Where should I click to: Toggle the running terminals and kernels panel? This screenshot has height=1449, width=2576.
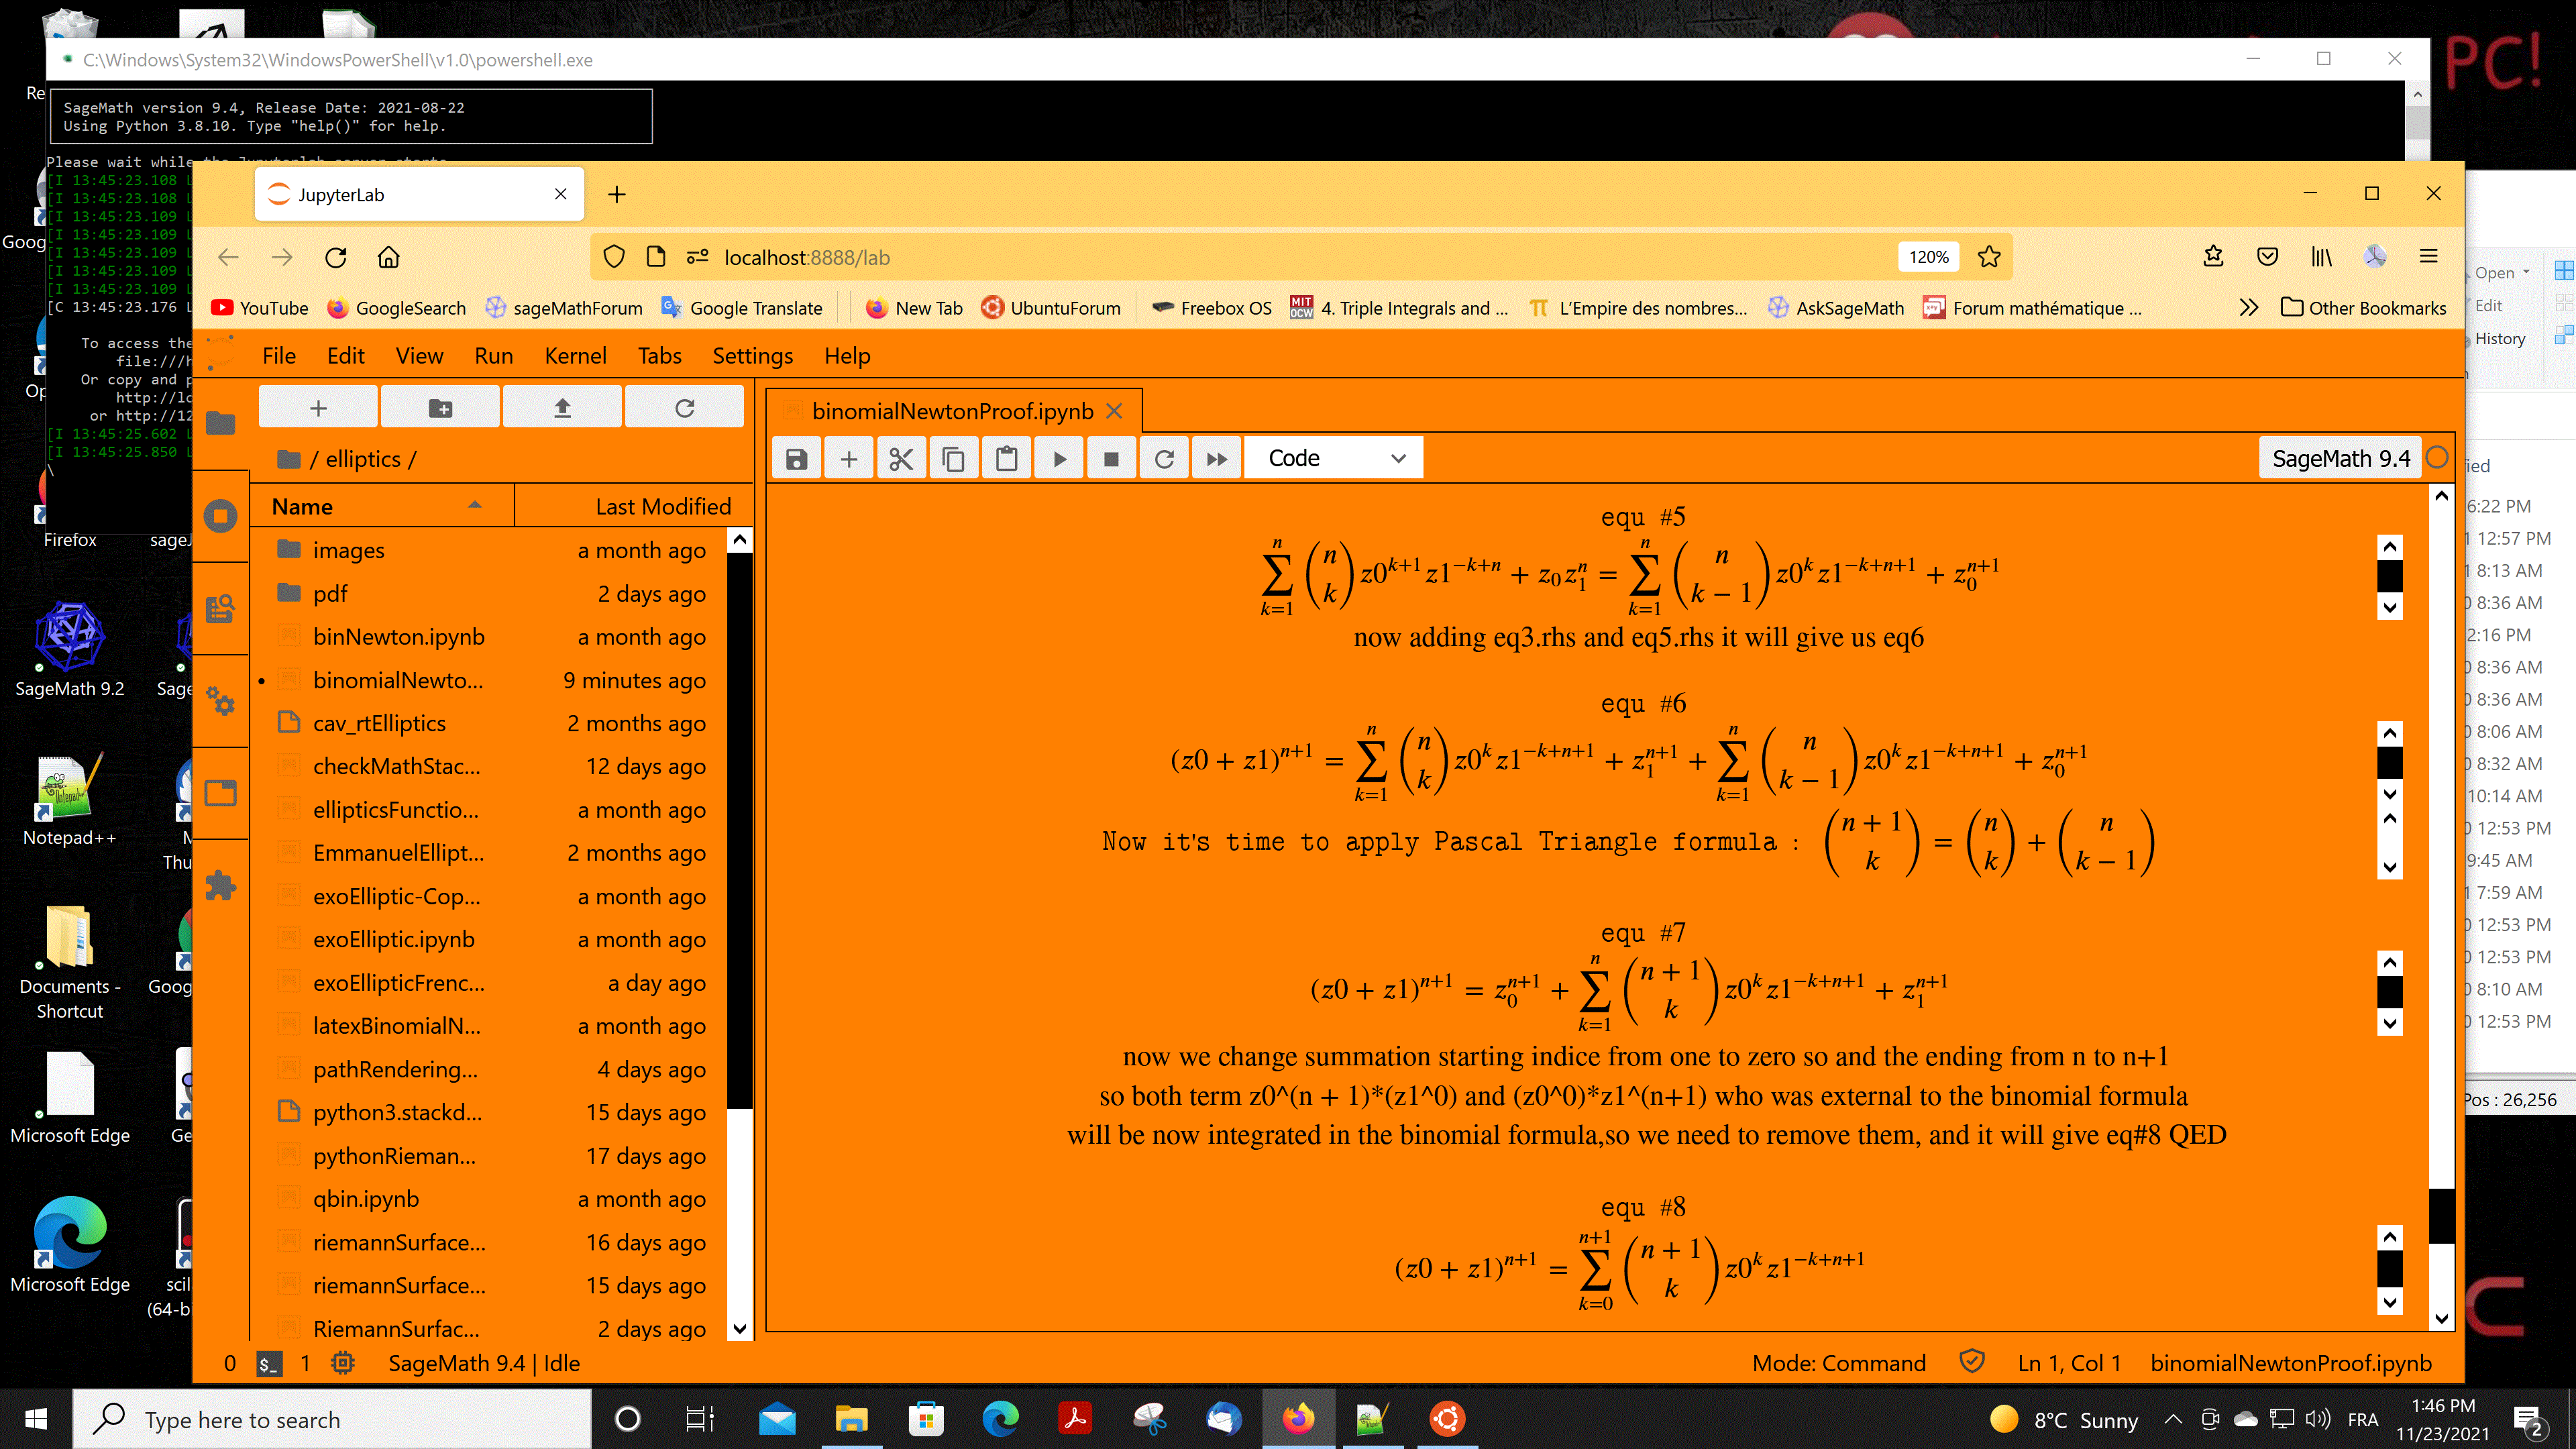[220, 515]
